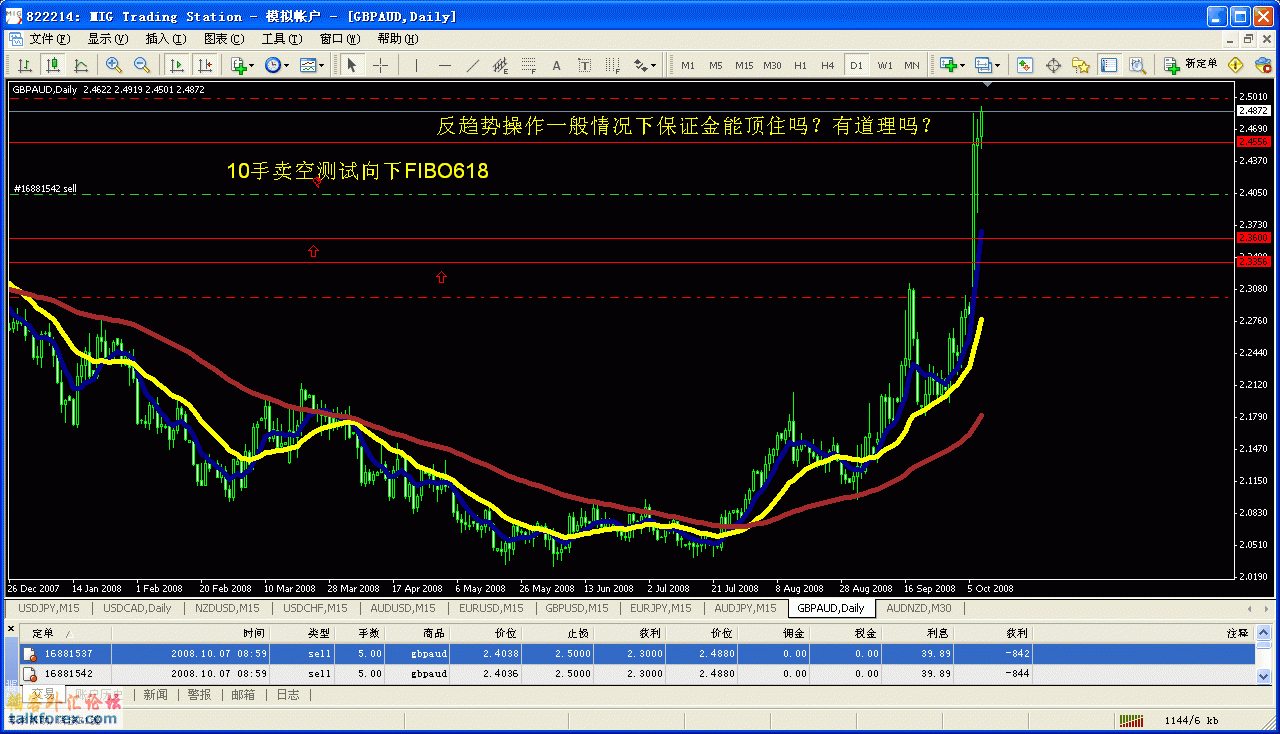Viewport: 1280px width, 734px height.
Task: Open the Strategy Tester icon
Action: (x=1137, y=65)
